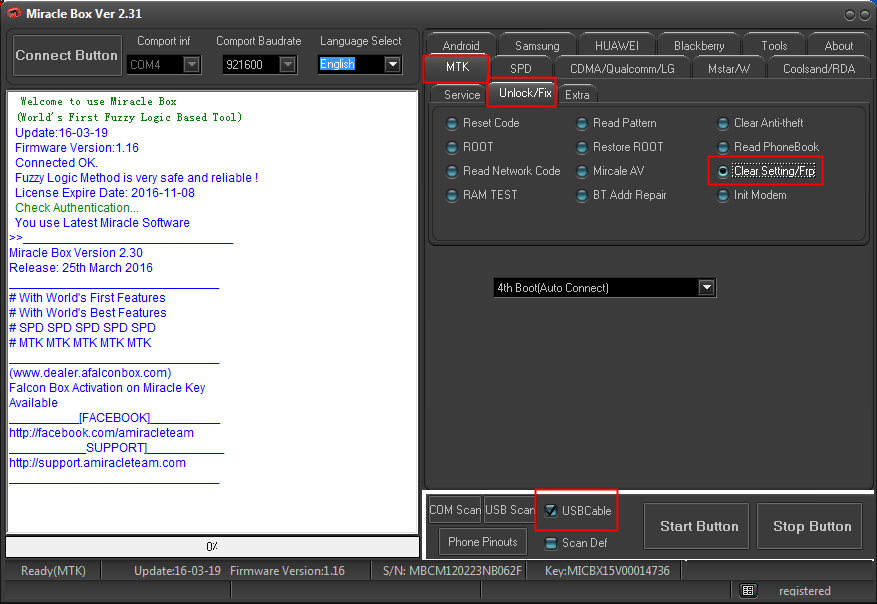
Task: Click the COM Scan button
Action: click(x=455, y=510)
